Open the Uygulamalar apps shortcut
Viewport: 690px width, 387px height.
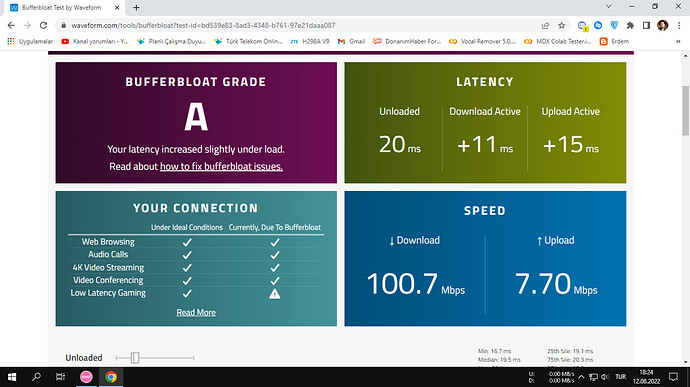pos(29,41)
